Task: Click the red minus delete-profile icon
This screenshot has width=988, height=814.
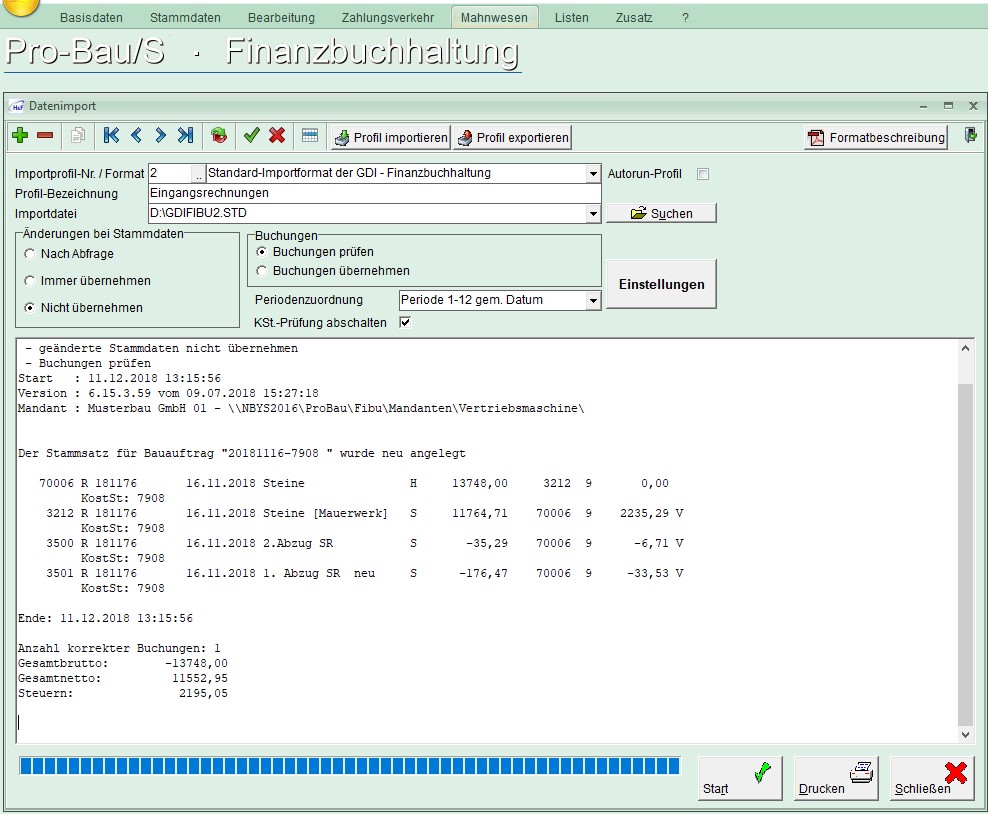Action: click(x=45, y=136)
